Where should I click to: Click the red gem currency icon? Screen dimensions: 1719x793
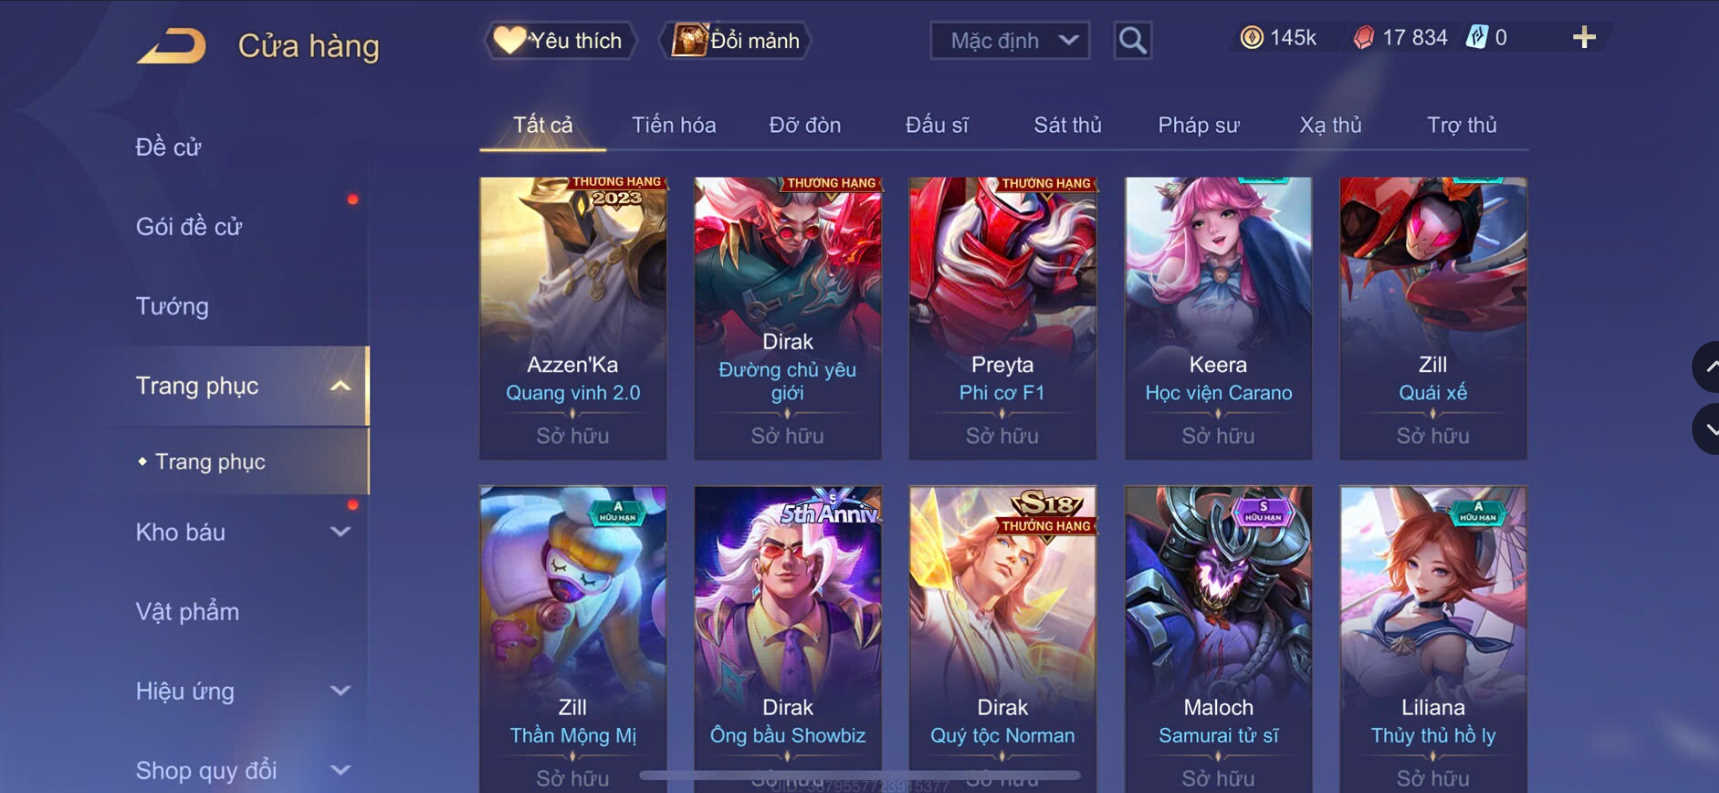(1363, 38)
